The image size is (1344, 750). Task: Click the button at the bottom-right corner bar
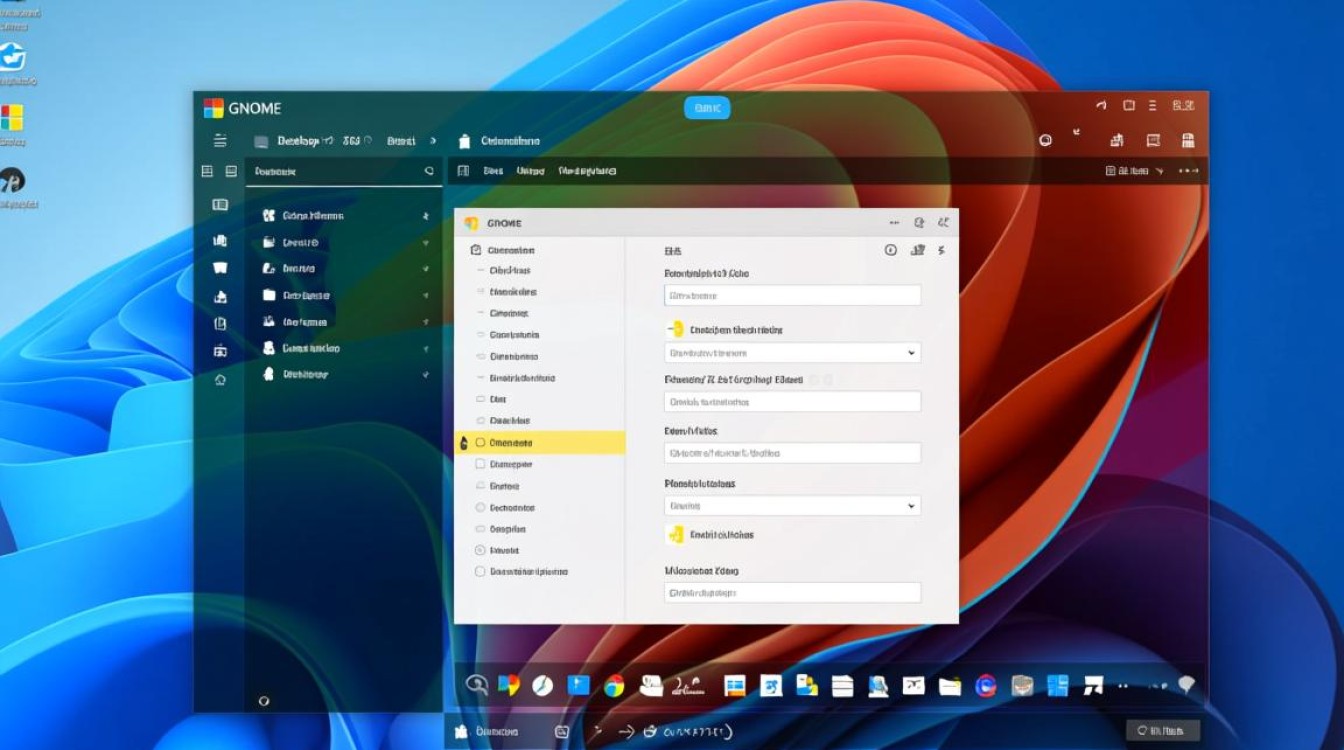click(x=1162, y=731)
